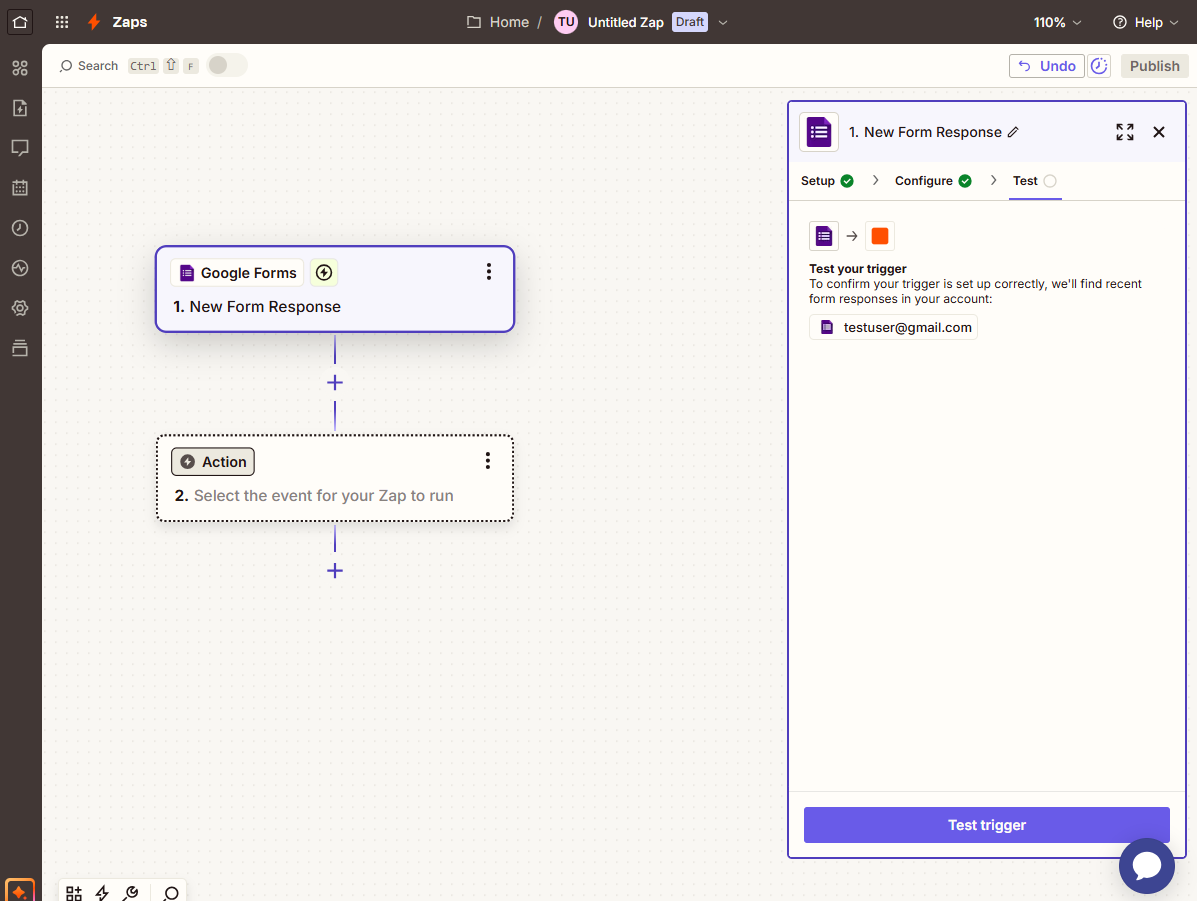Switch to the Setup tab
This screenshot has width=1197, height=901.
[x=826, y=181]
